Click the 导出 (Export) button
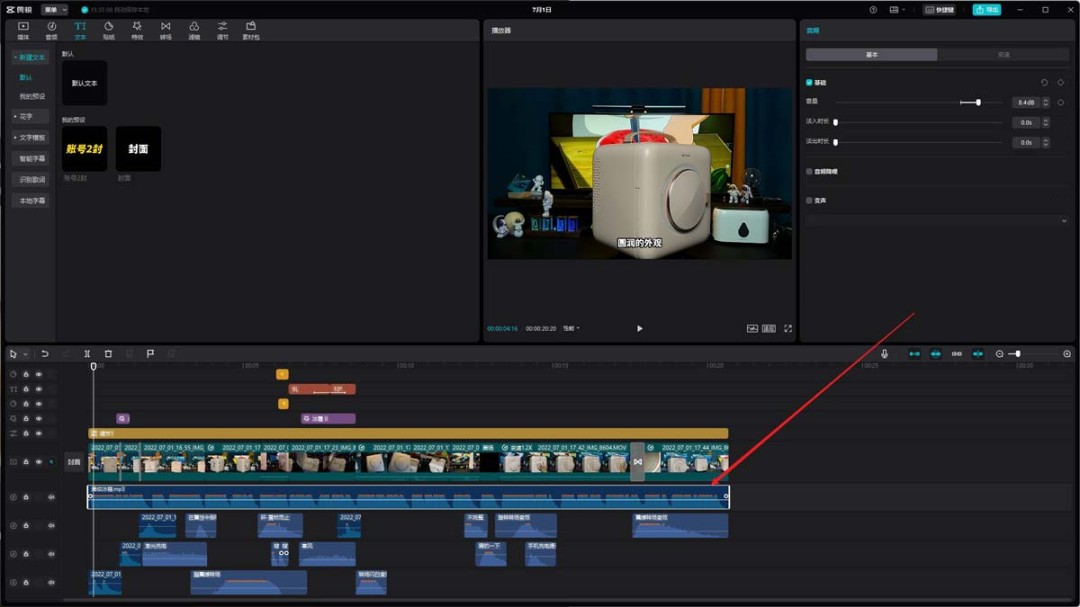The height and width of the screenshot is (607, 1080). (986, 9)
